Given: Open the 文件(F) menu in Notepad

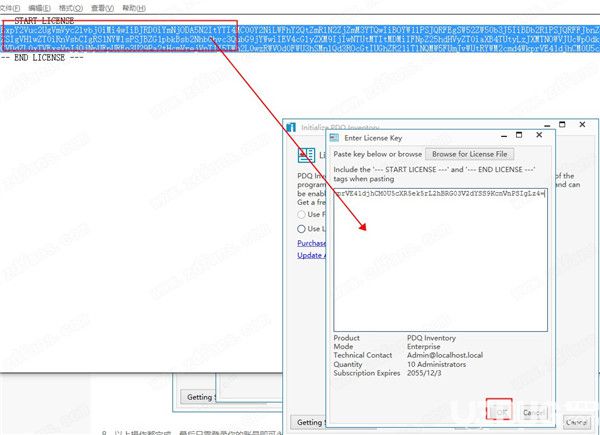Looking at the screenshot, I should pos(9,8).
